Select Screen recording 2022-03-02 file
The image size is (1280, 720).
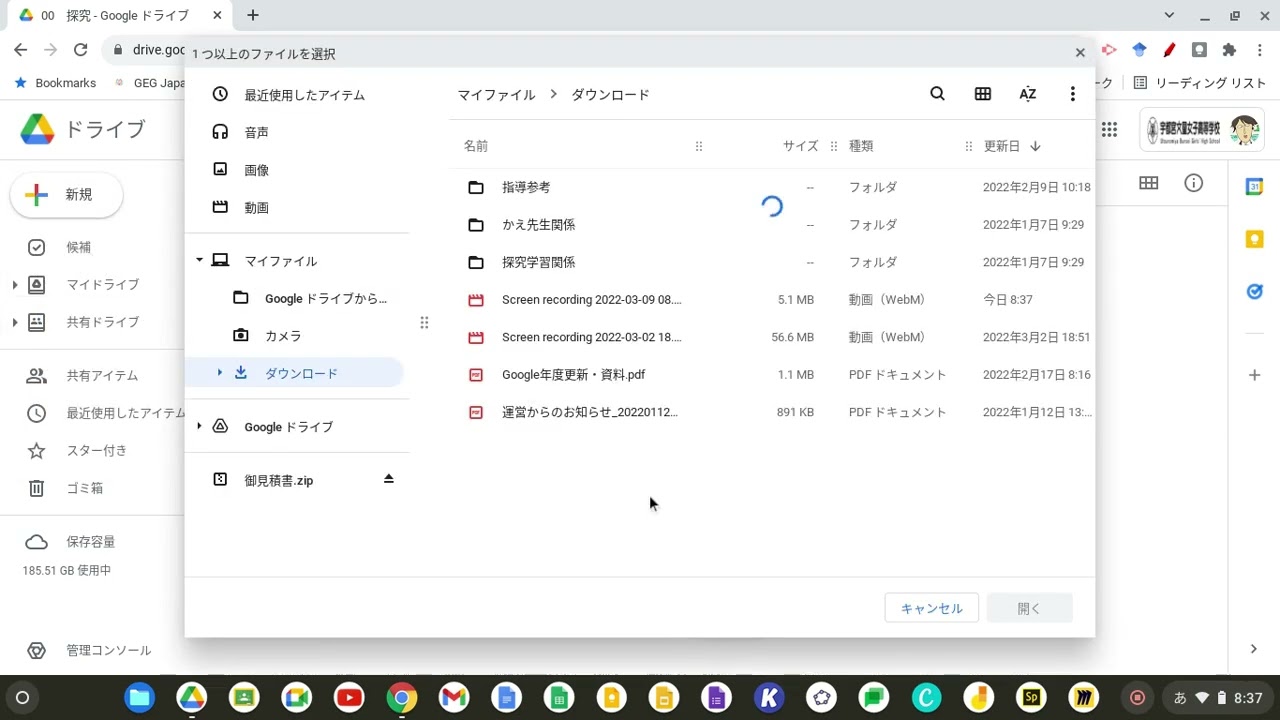click(772, 337)
